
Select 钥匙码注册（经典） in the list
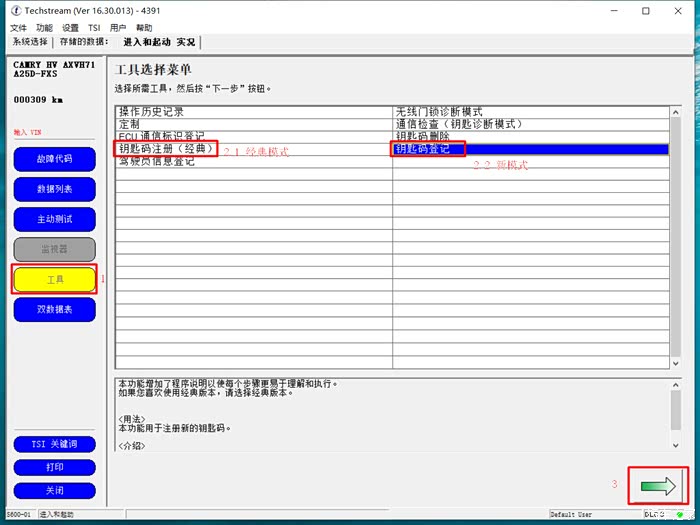tap(166, 149)
